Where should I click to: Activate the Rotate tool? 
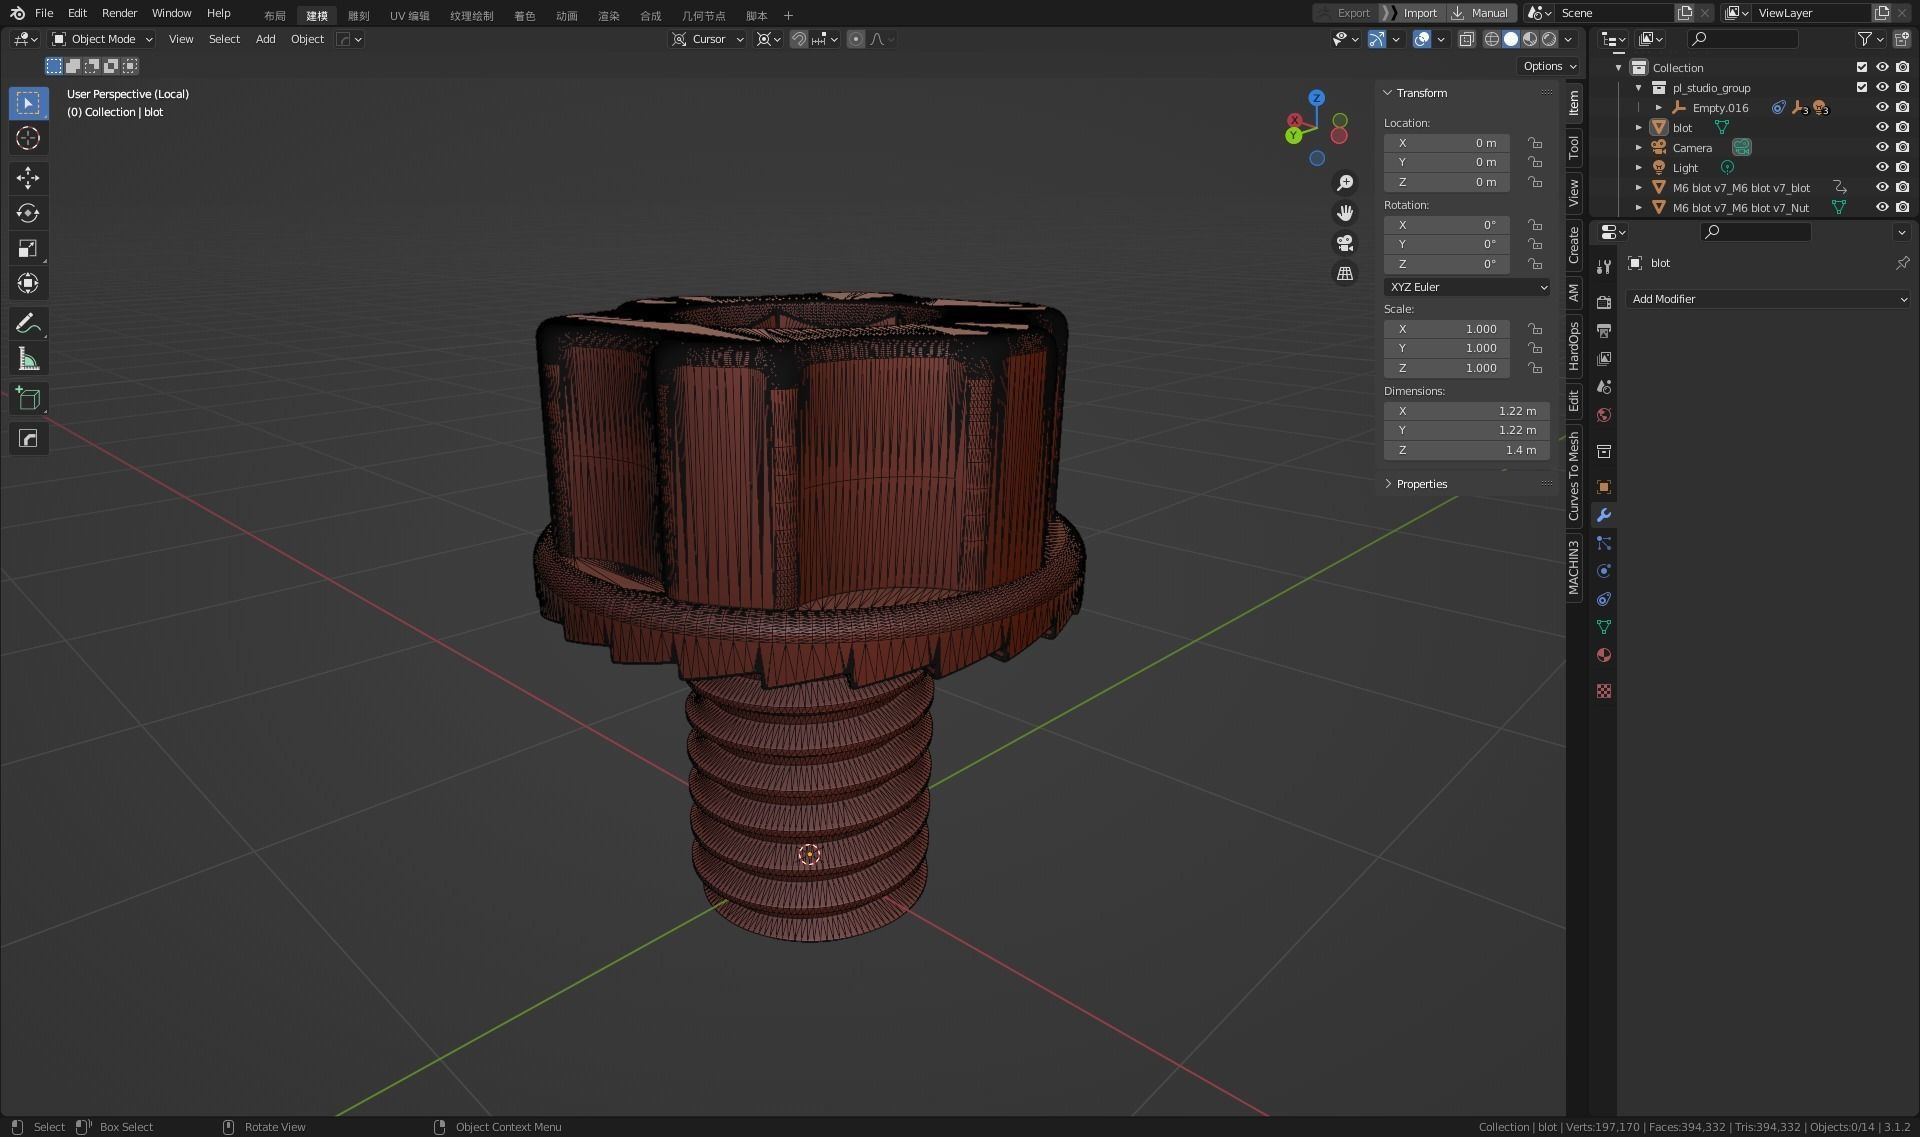click(x=28, y=213)
